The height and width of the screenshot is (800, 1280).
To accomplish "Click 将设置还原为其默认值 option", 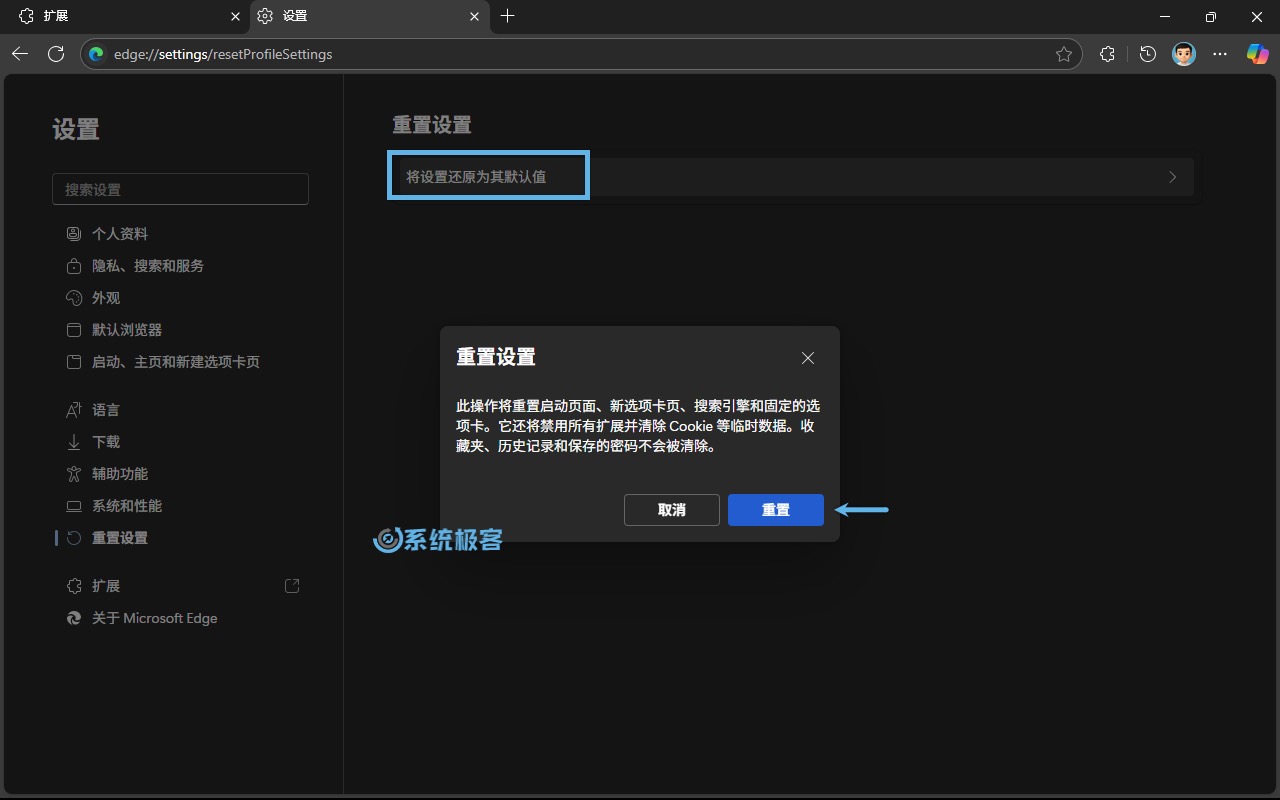I will click(476, 176).
